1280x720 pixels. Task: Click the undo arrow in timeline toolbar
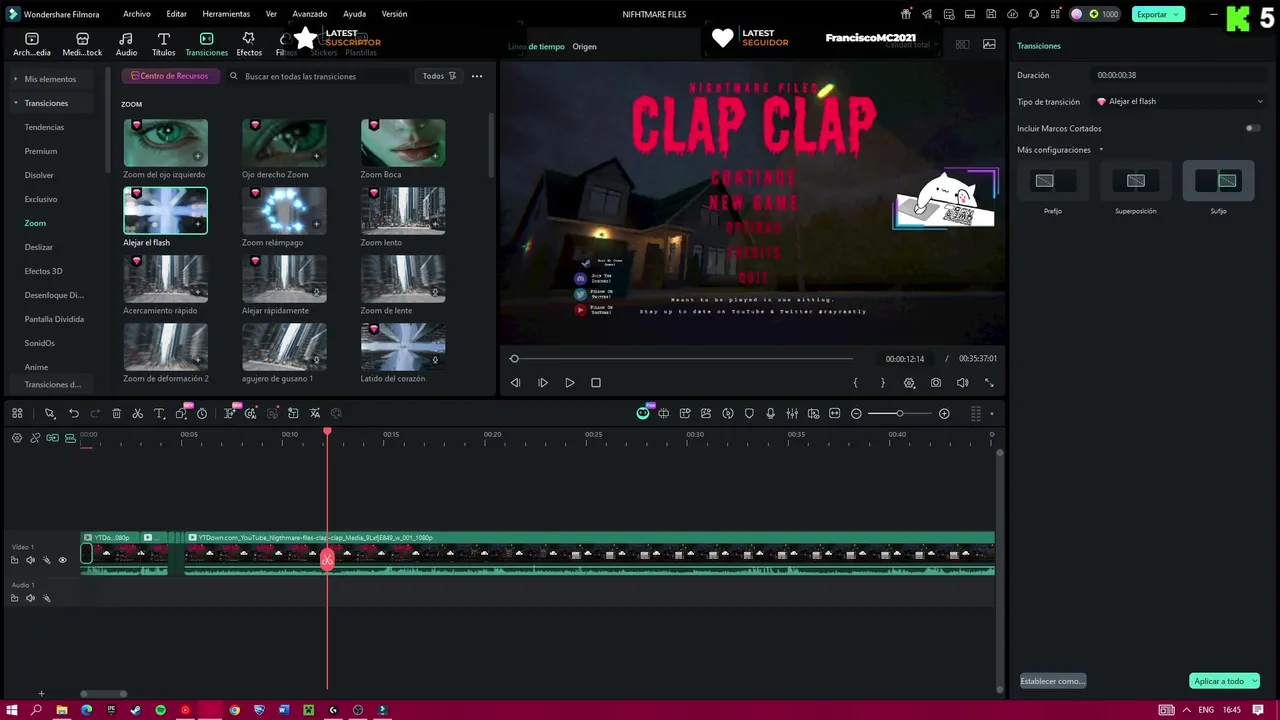click(x=74, y=413)
